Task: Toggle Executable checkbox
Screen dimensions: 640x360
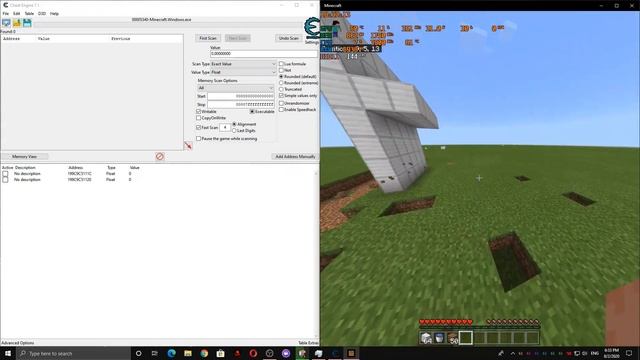Action: click(x=252, y=111)
